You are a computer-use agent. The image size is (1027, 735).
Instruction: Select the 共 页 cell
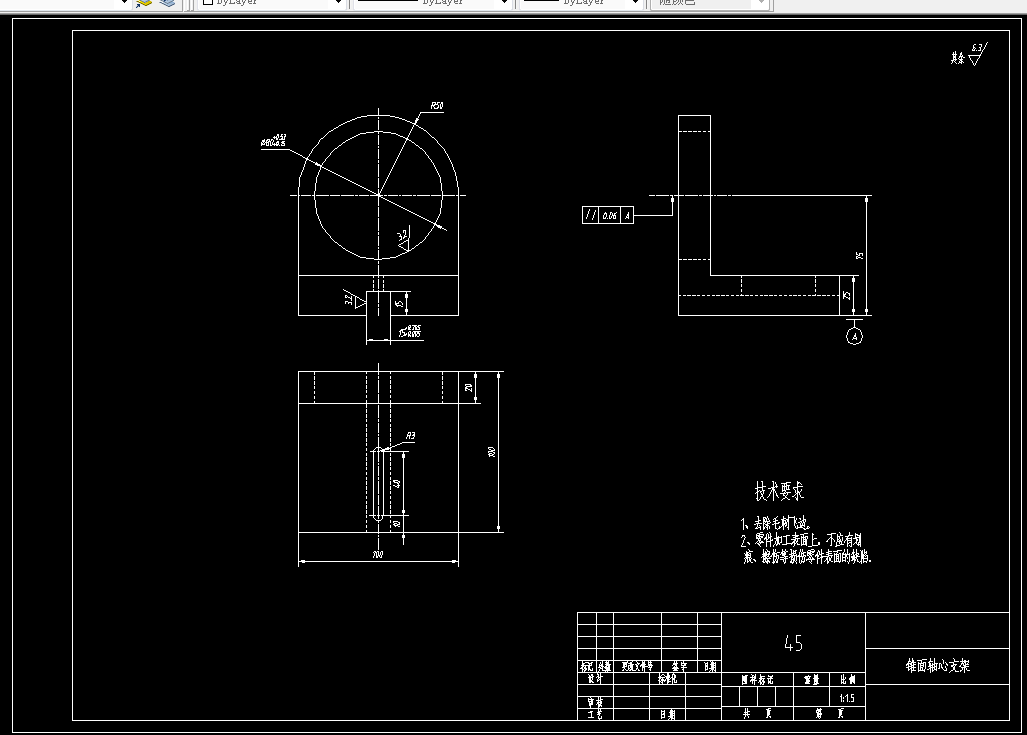757,713
